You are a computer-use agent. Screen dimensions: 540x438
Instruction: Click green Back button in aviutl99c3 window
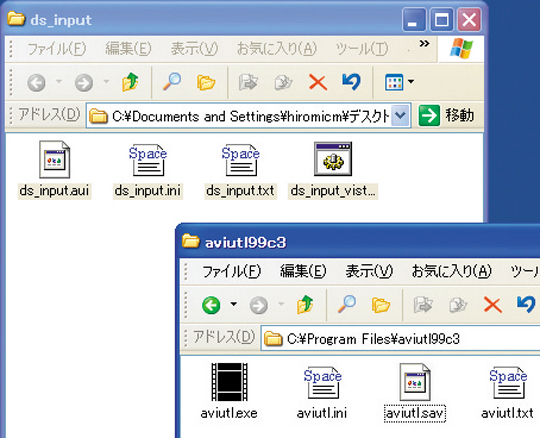[211, 305]
